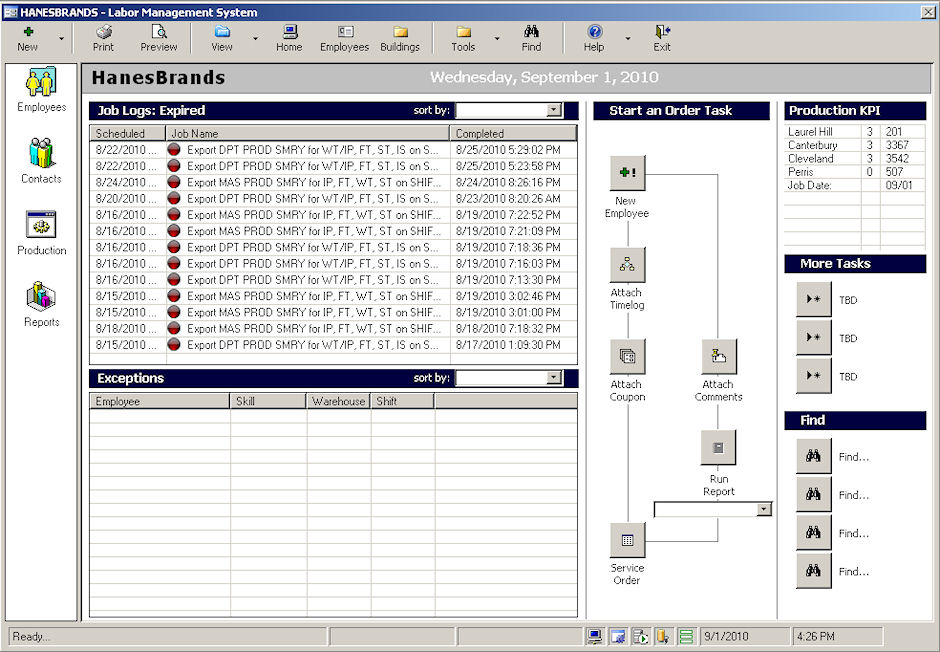The height and width of the screenshot is (652, 940).
Task: Open Buildings from the toolbar
Action: tap(400, 38)
